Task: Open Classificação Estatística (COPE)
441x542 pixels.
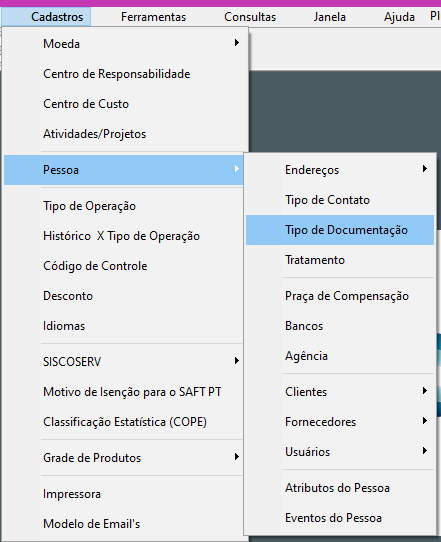Action: [124, 422]
